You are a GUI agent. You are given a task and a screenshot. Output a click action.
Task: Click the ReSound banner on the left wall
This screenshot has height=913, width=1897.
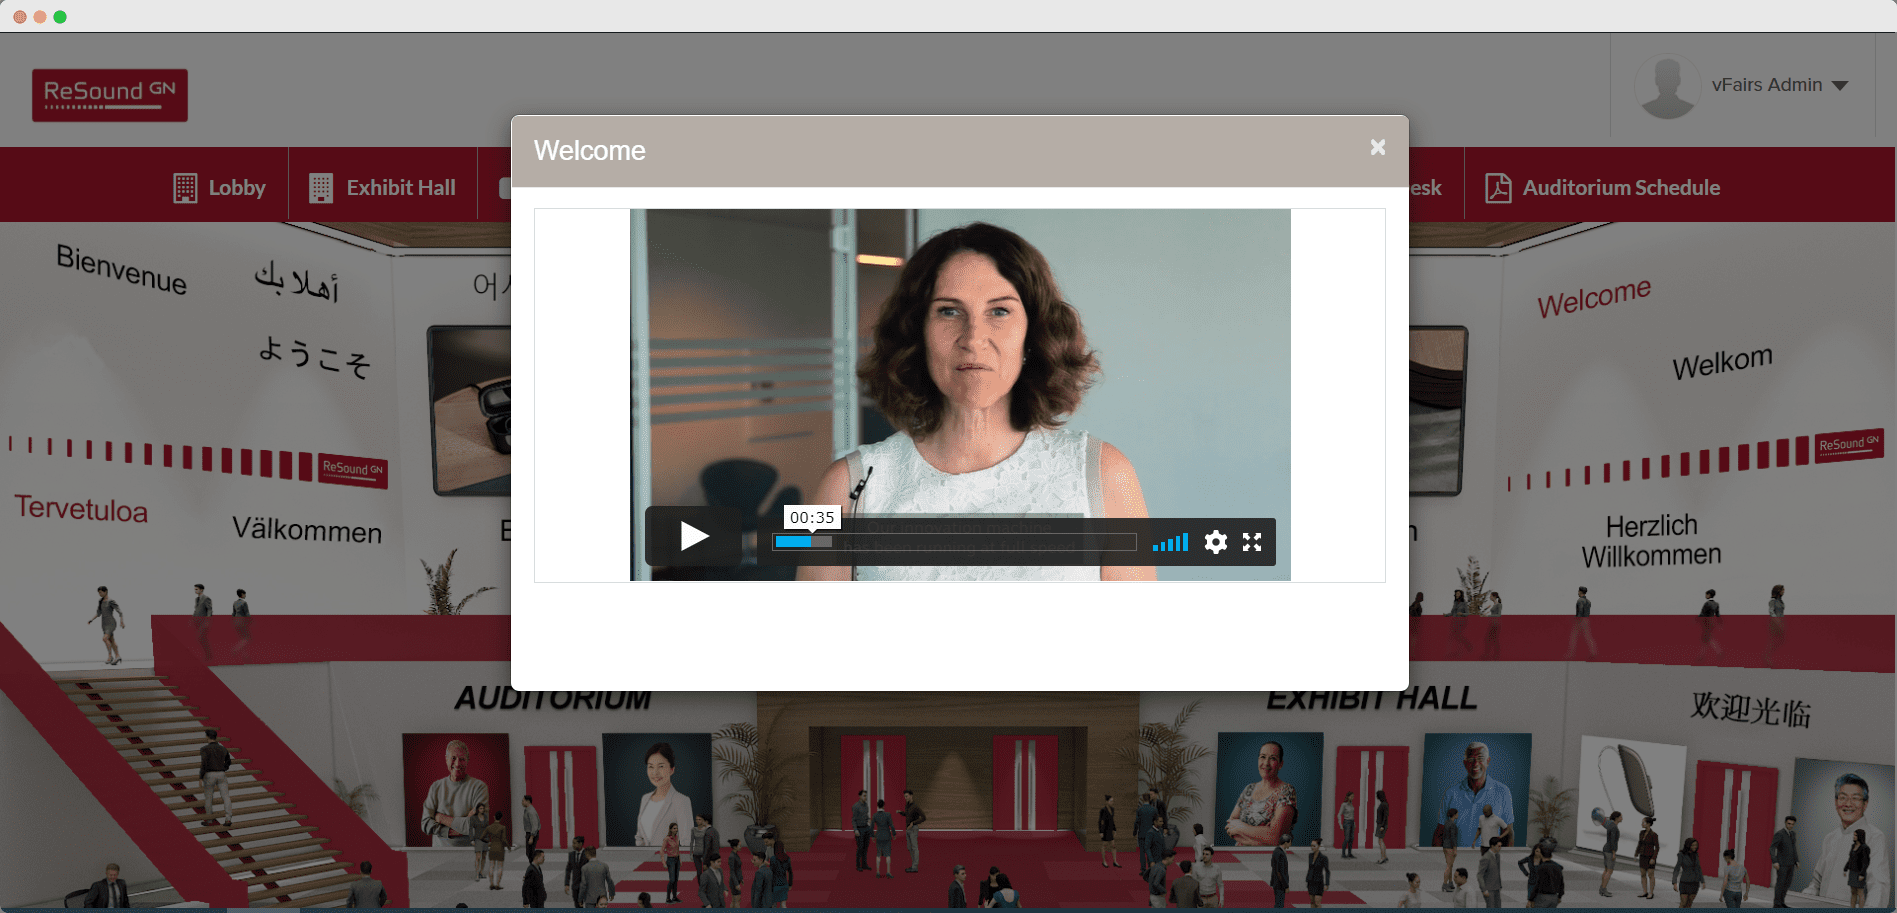coord(353,469)
